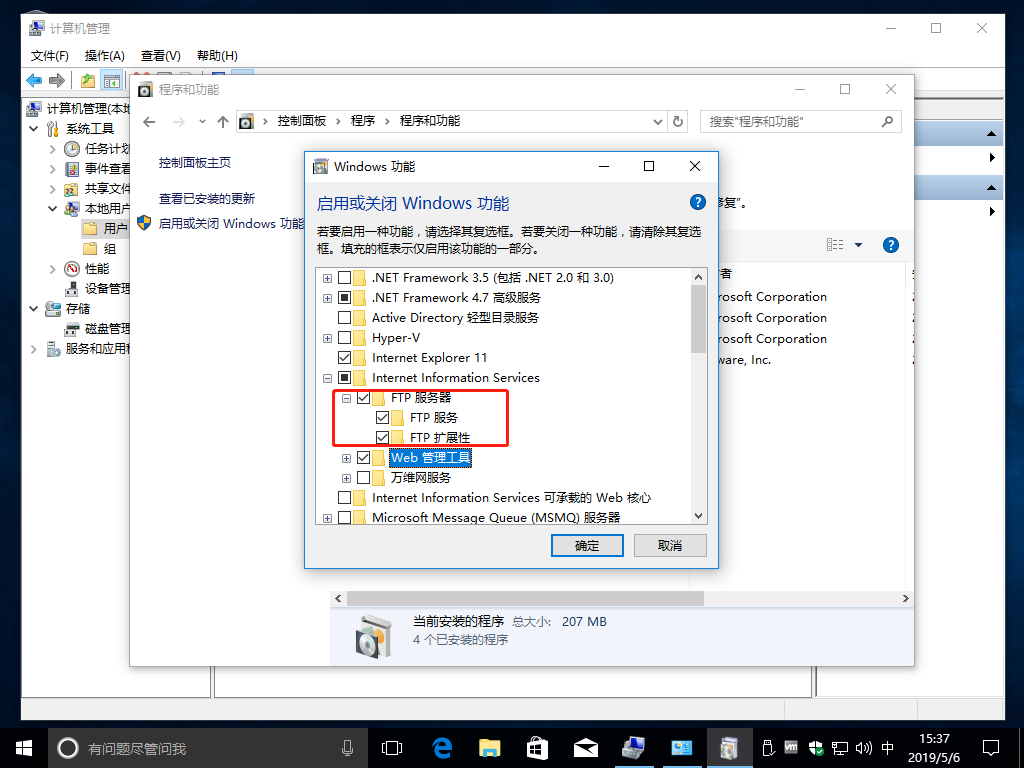1024x768 pixels.
Task: Click the network icon in system tray
Action: (x=839, y=748)
